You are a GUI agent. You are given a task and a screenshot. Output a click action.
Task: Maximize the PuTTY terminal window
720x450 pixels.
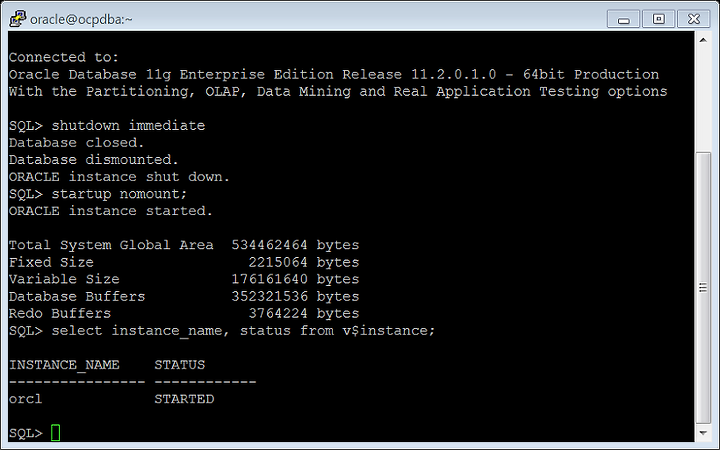point(658,19)
